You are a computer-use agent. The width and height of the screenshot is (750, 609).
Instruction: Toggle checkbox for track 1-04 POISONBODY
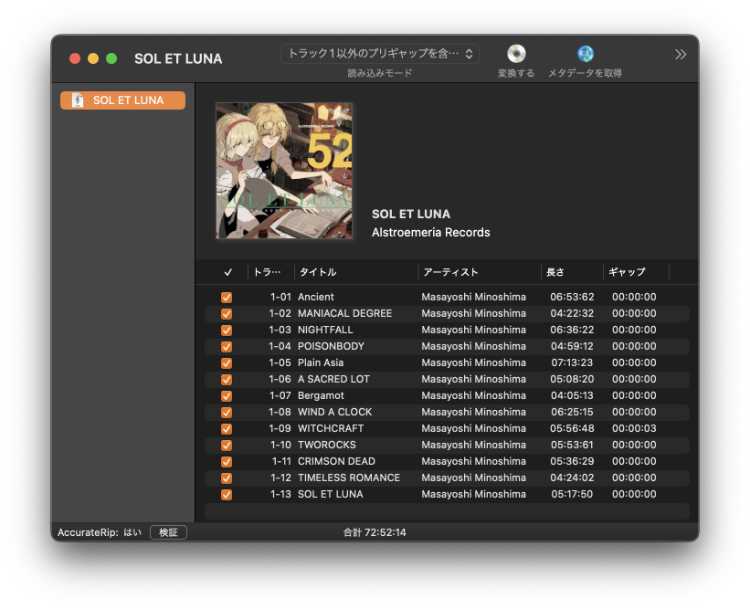(x=226, y=347)
